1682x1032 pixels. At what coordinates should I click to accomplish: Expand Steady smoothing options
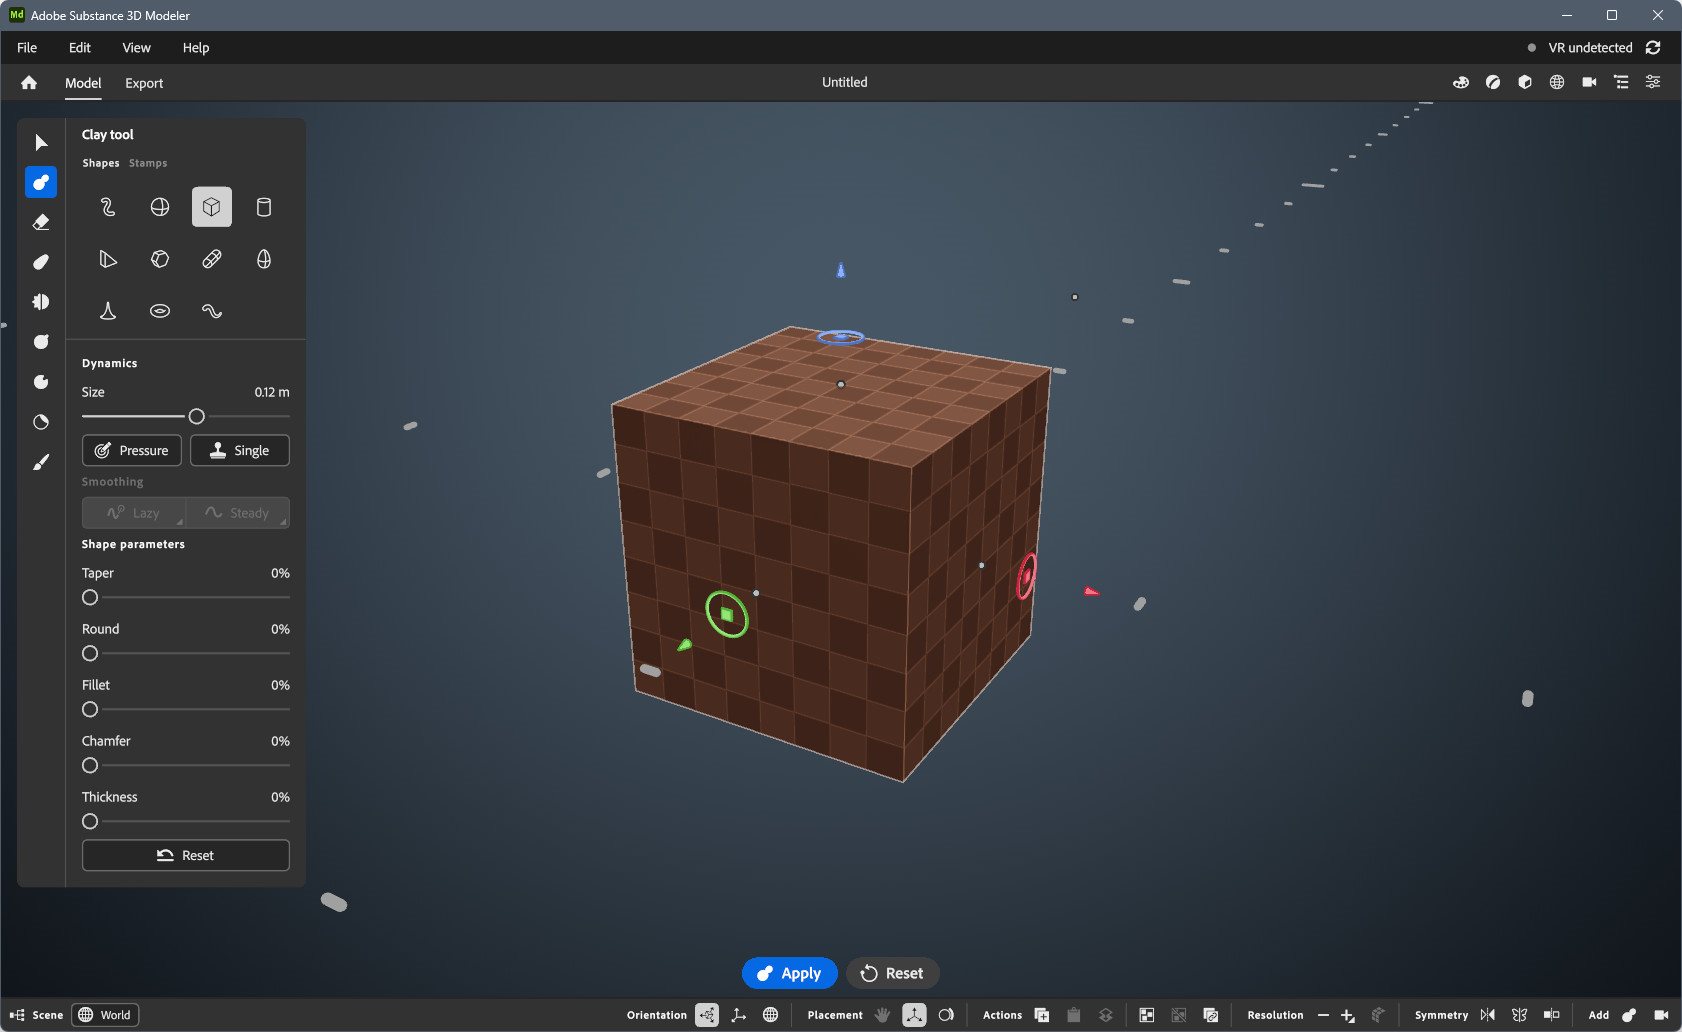pyautogui.click(x=238, y=513)
